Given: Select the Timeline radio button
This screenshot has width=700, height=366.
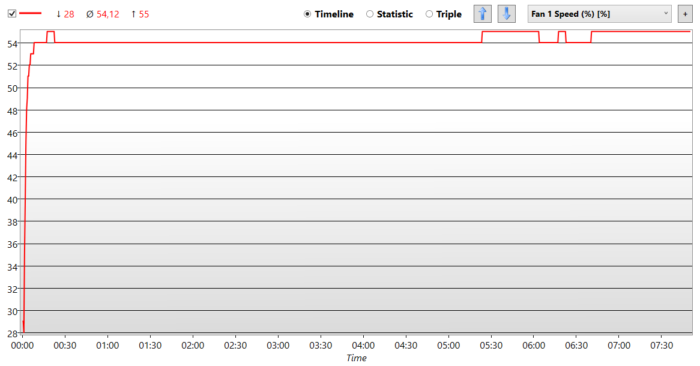Looking at the screenshot, I should point(307,14).
